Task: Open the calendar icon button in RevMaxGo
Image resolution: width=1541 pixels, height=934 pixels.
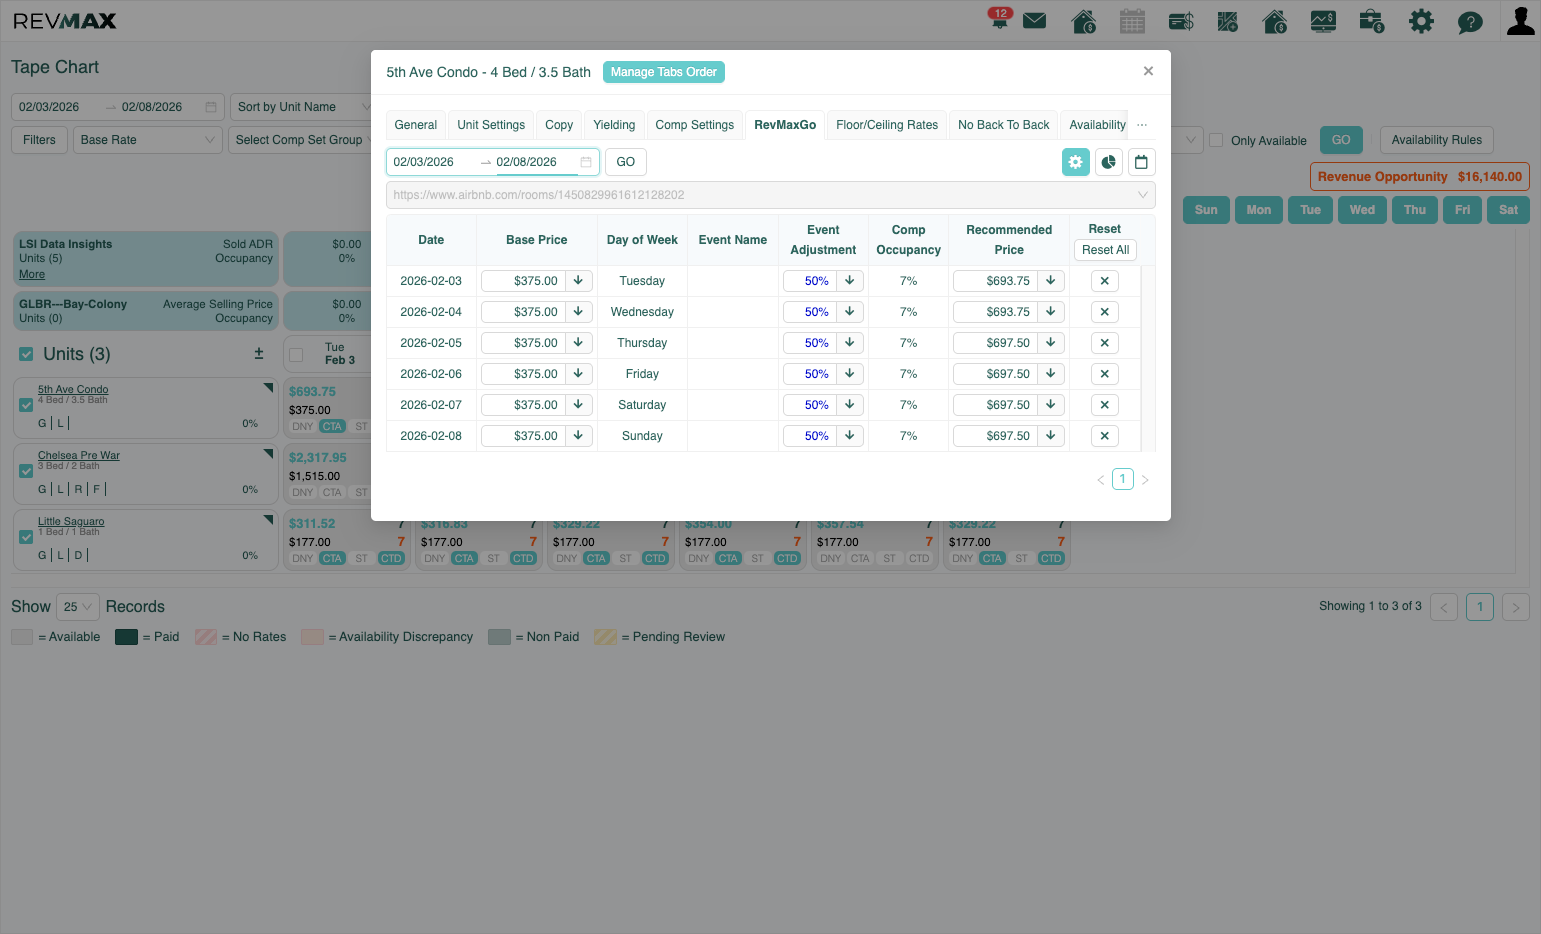Action: click(1141, 162)
